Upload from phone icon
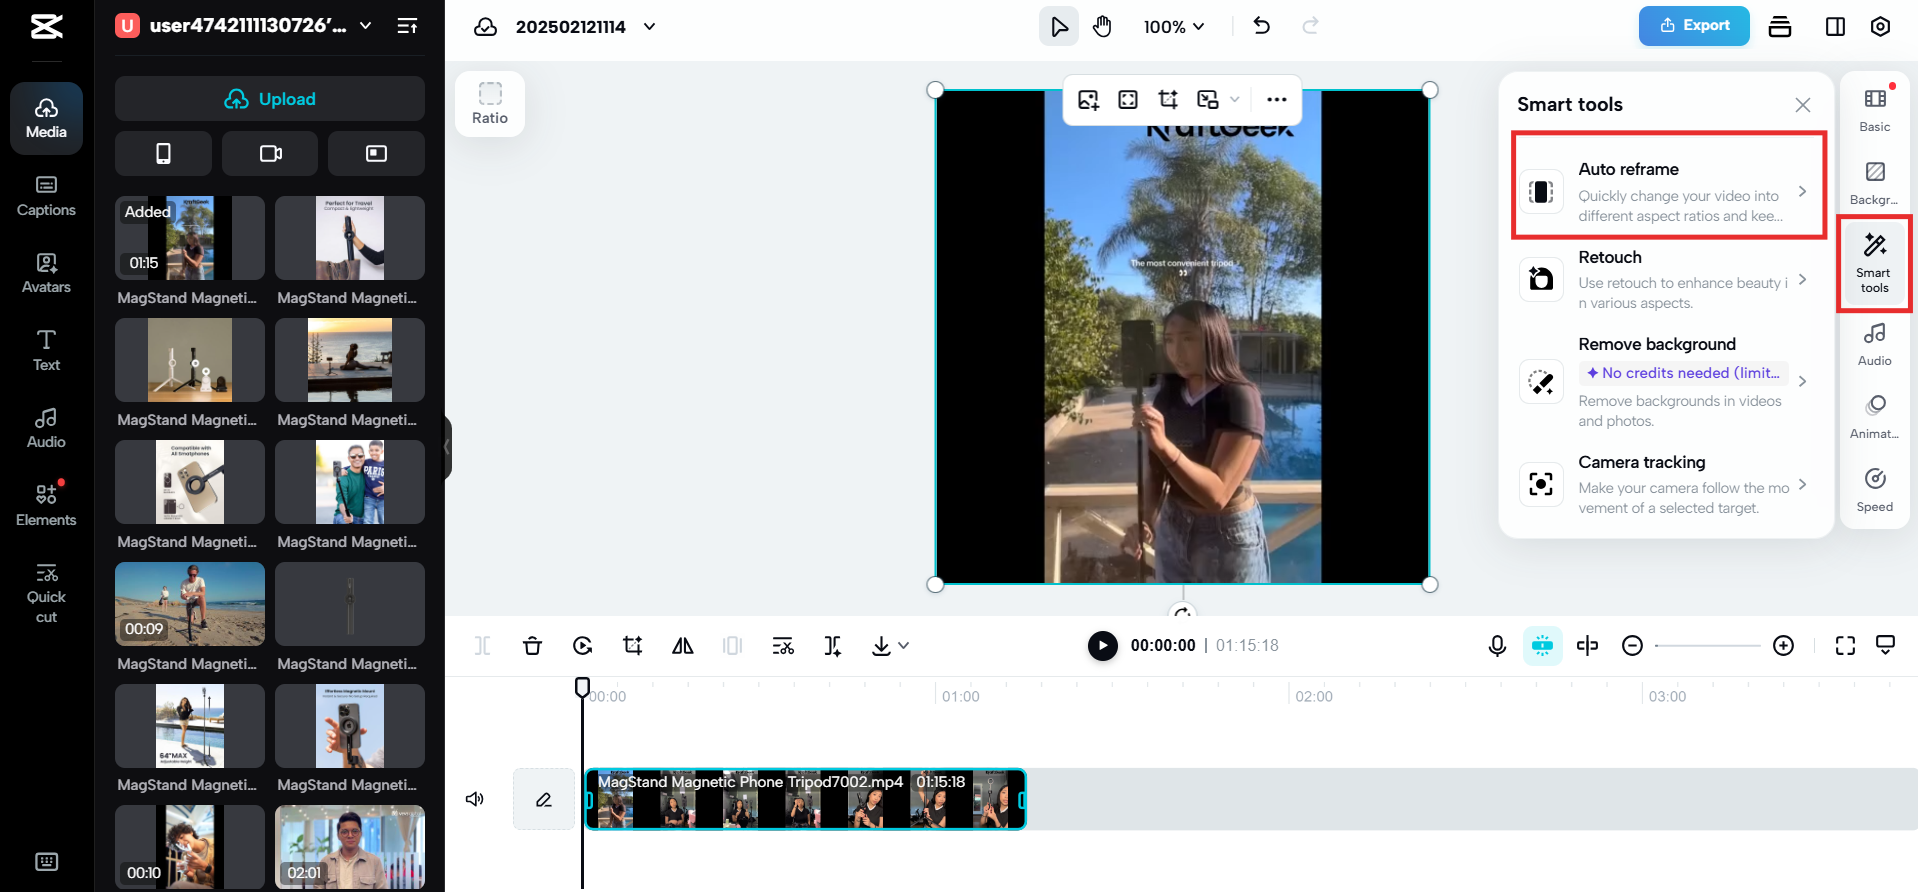1918x892 pixels. (163, 153)
